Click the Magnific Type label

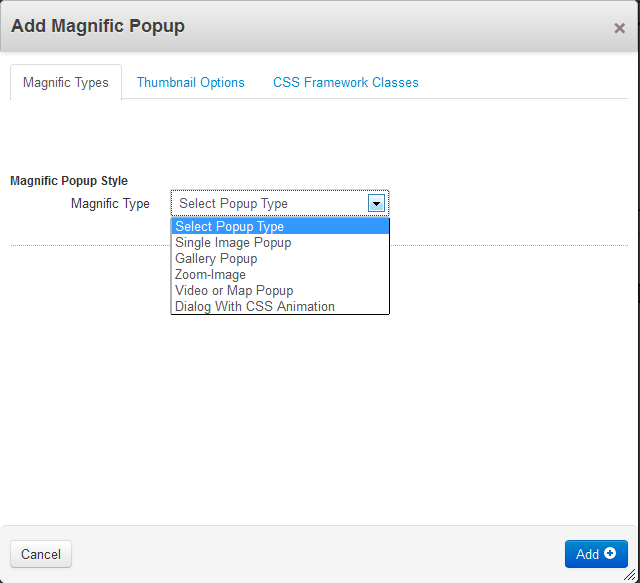pos(110,203)
